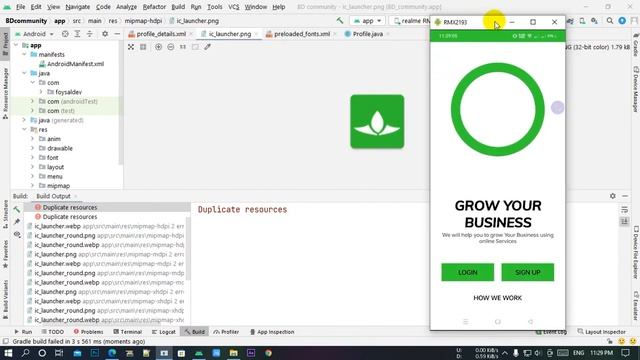Click Expand All in project panel
Viewport: 640px width, 360px height.
[x=77, y=34]
